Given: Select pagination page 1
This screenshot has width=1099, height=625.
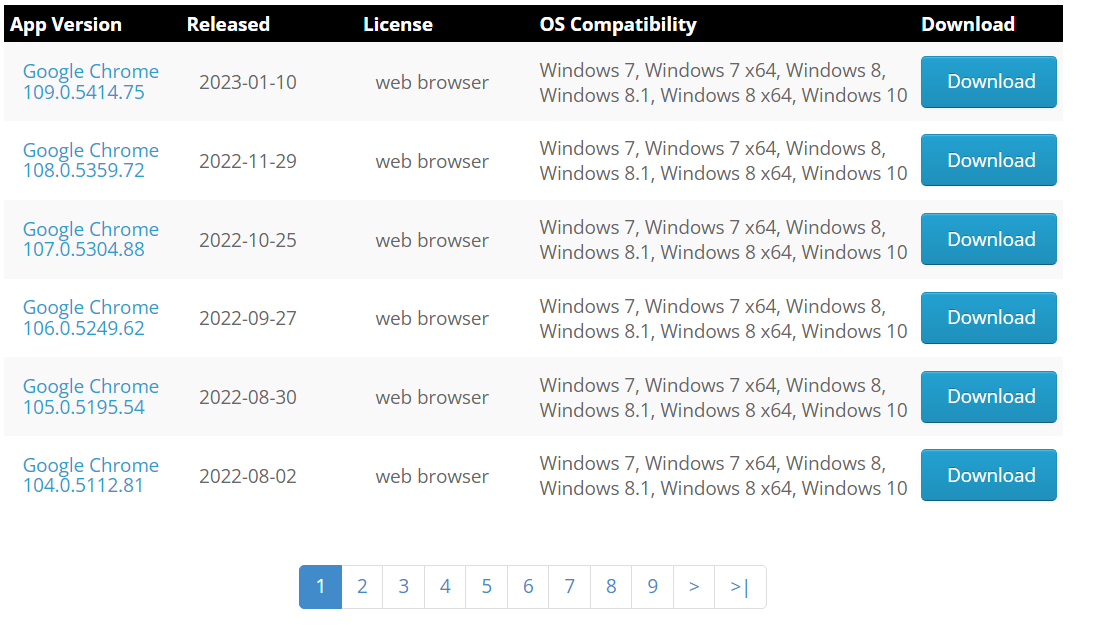Looking at the screenshot, I should (x=320, y=587).
